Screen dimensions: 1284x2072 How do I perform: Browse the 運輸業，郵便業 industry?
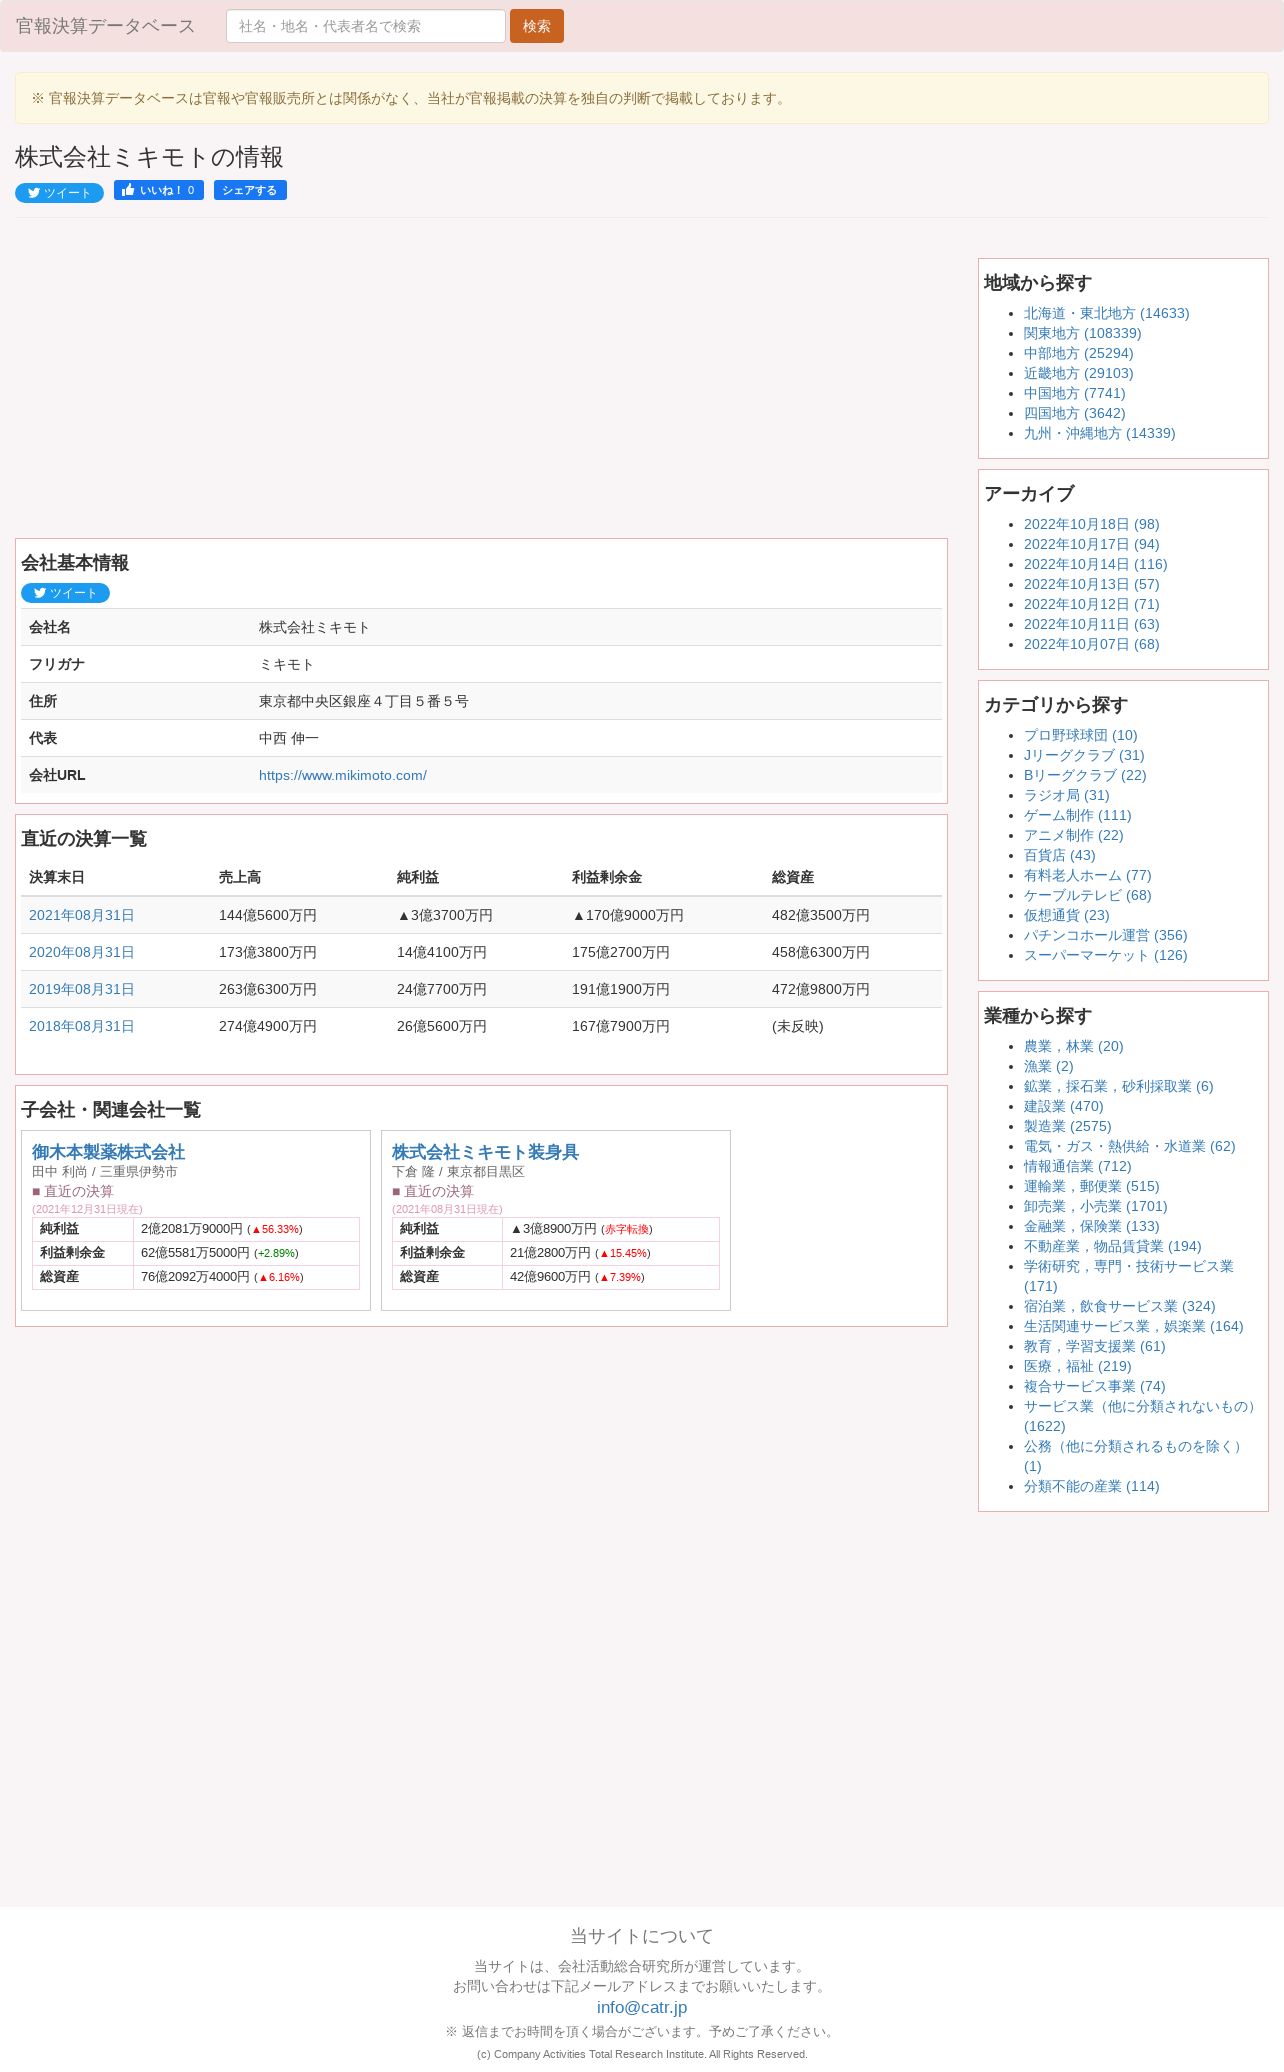point(1091,1186)
